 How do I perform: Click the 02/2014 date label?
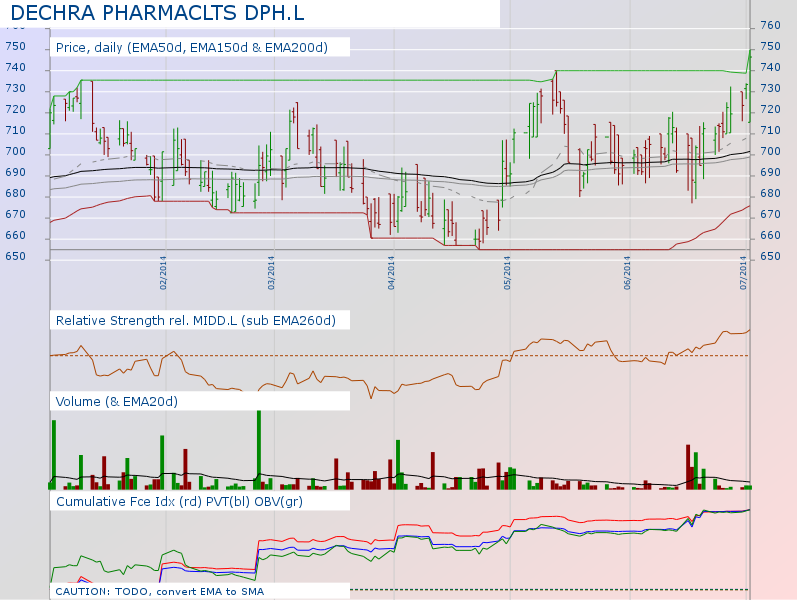163,274
